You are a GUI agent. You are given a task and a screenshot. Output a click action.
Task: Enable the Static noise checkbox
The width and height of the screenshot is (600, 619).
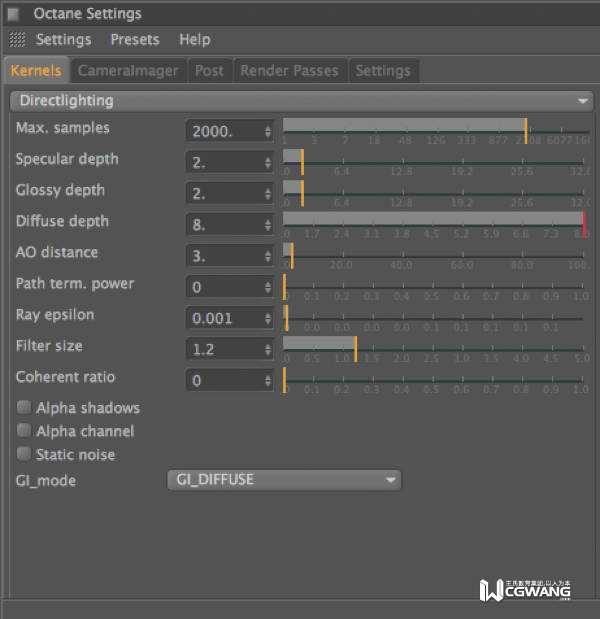24,454
